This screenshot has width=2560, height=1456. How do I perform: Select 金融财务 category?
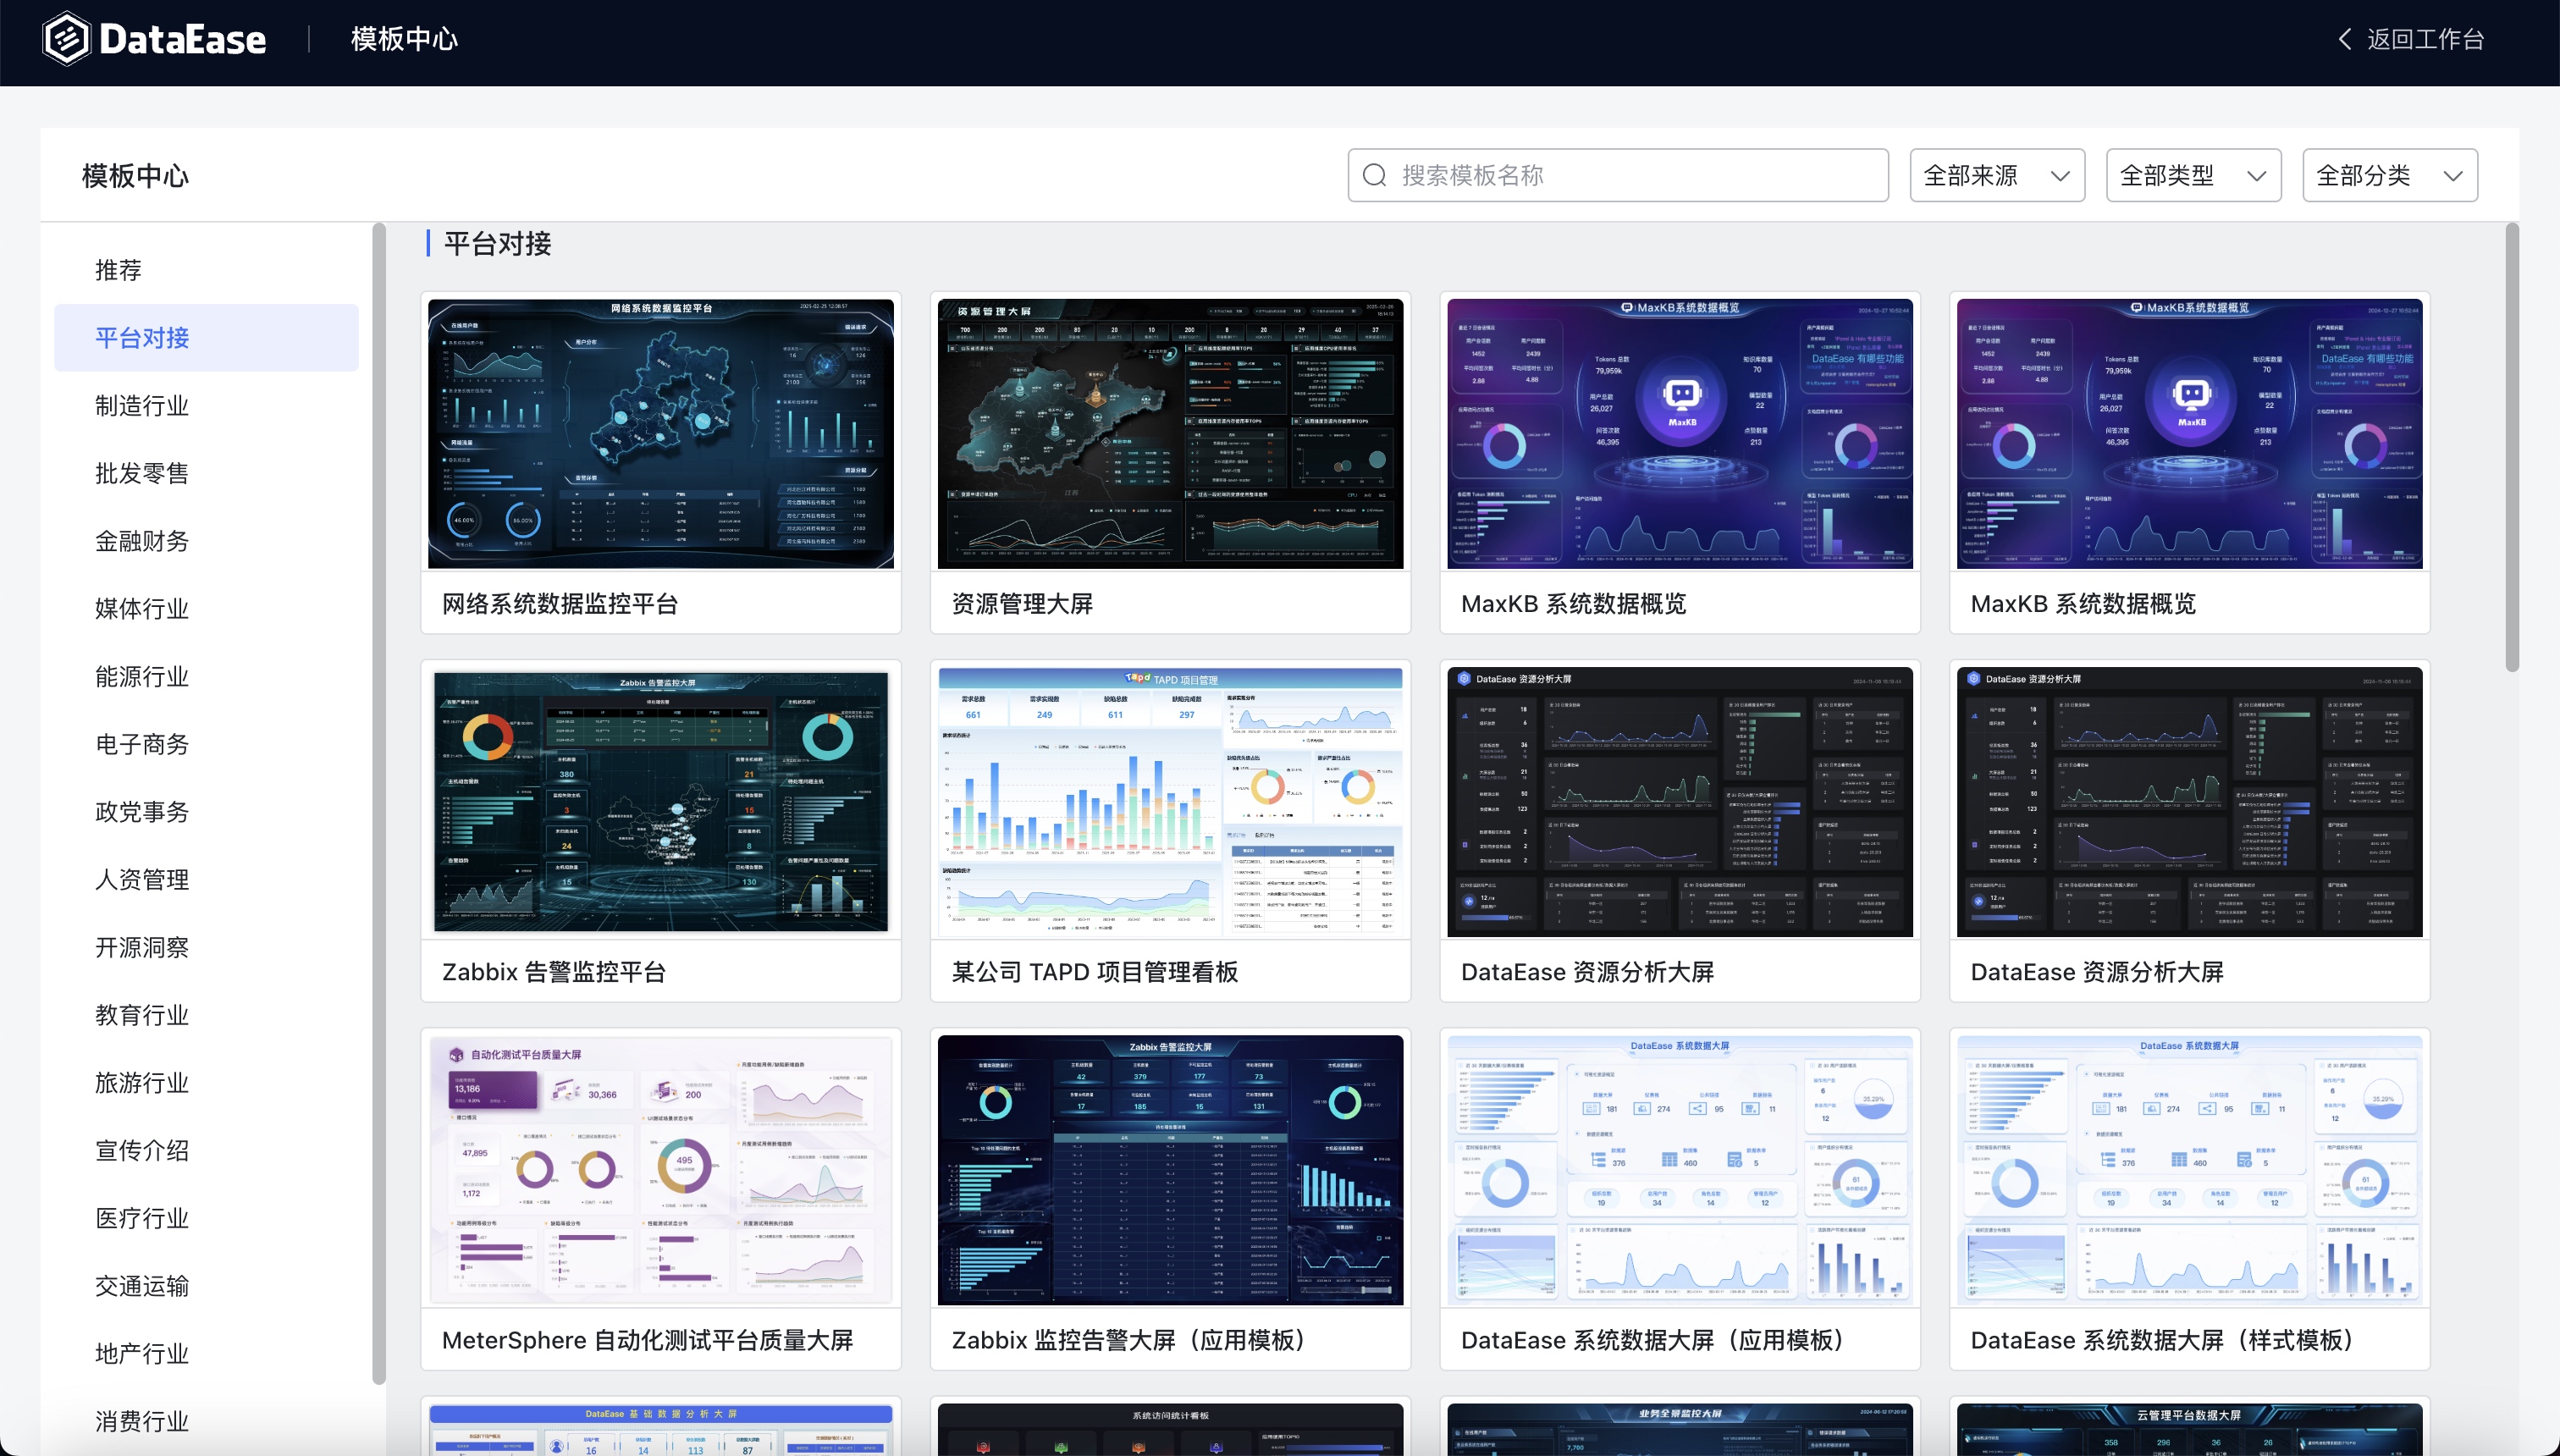click(206, 541)
